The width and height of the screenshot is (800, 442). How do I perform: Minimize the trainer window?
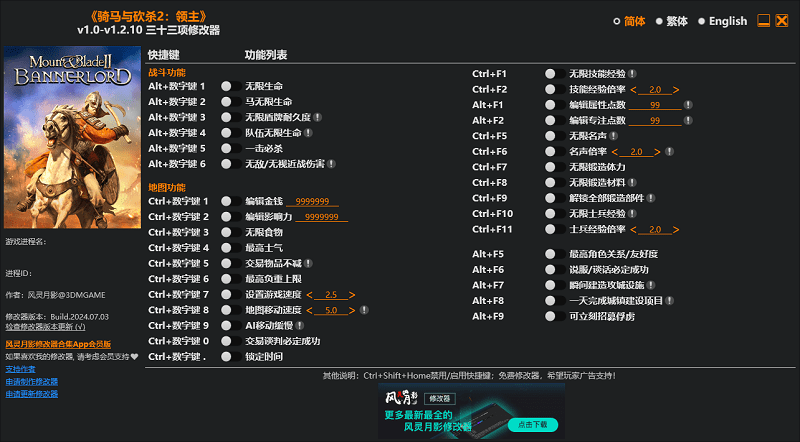click(x=763, y=21)
